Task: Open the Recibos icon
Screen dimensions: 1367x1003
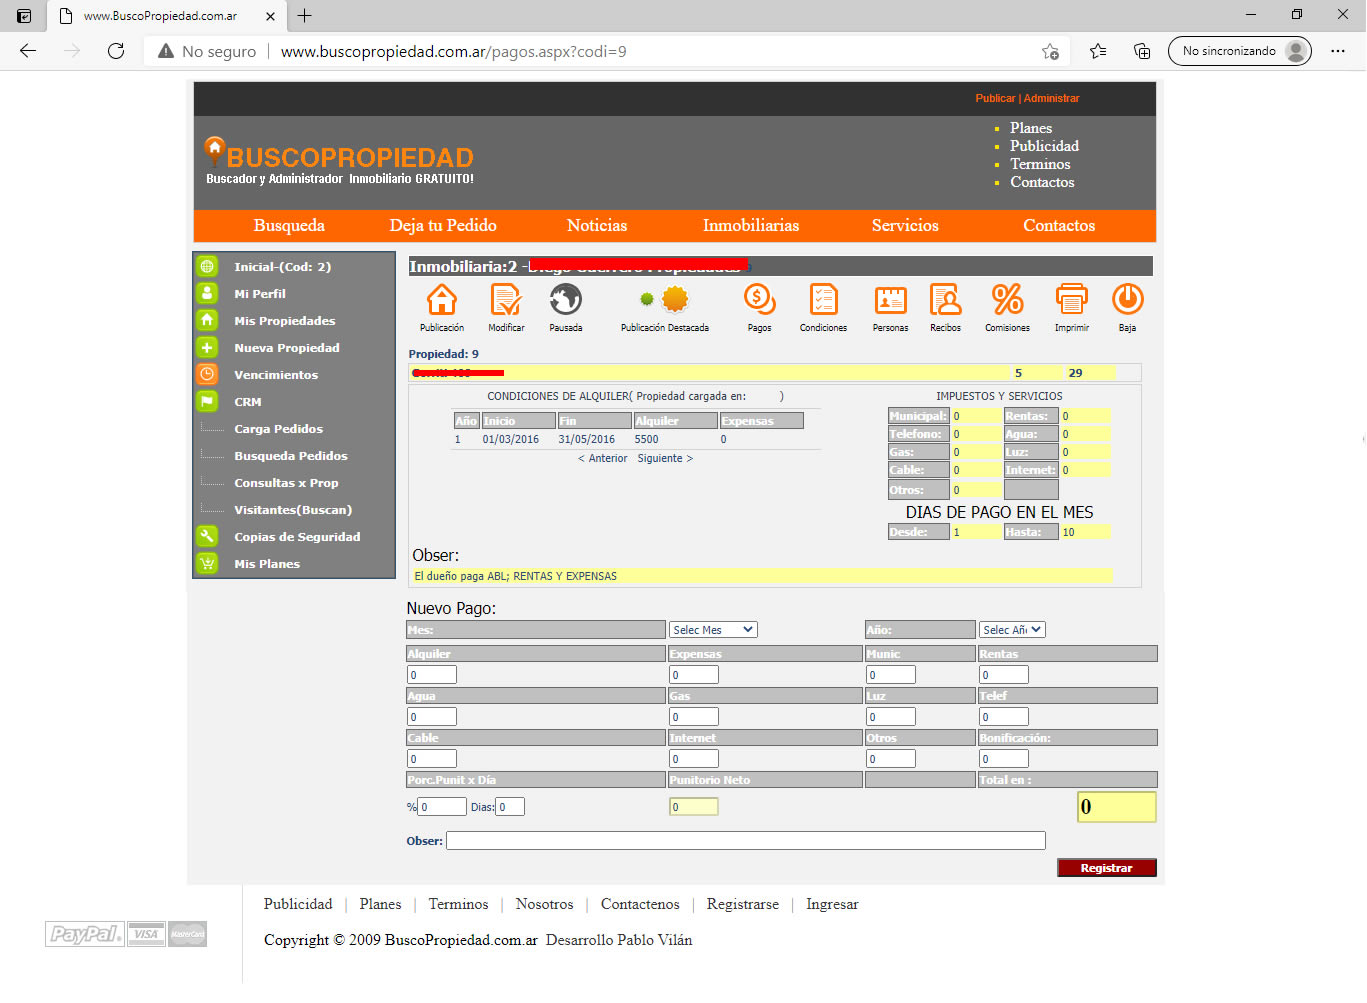Action: (946, 300)
